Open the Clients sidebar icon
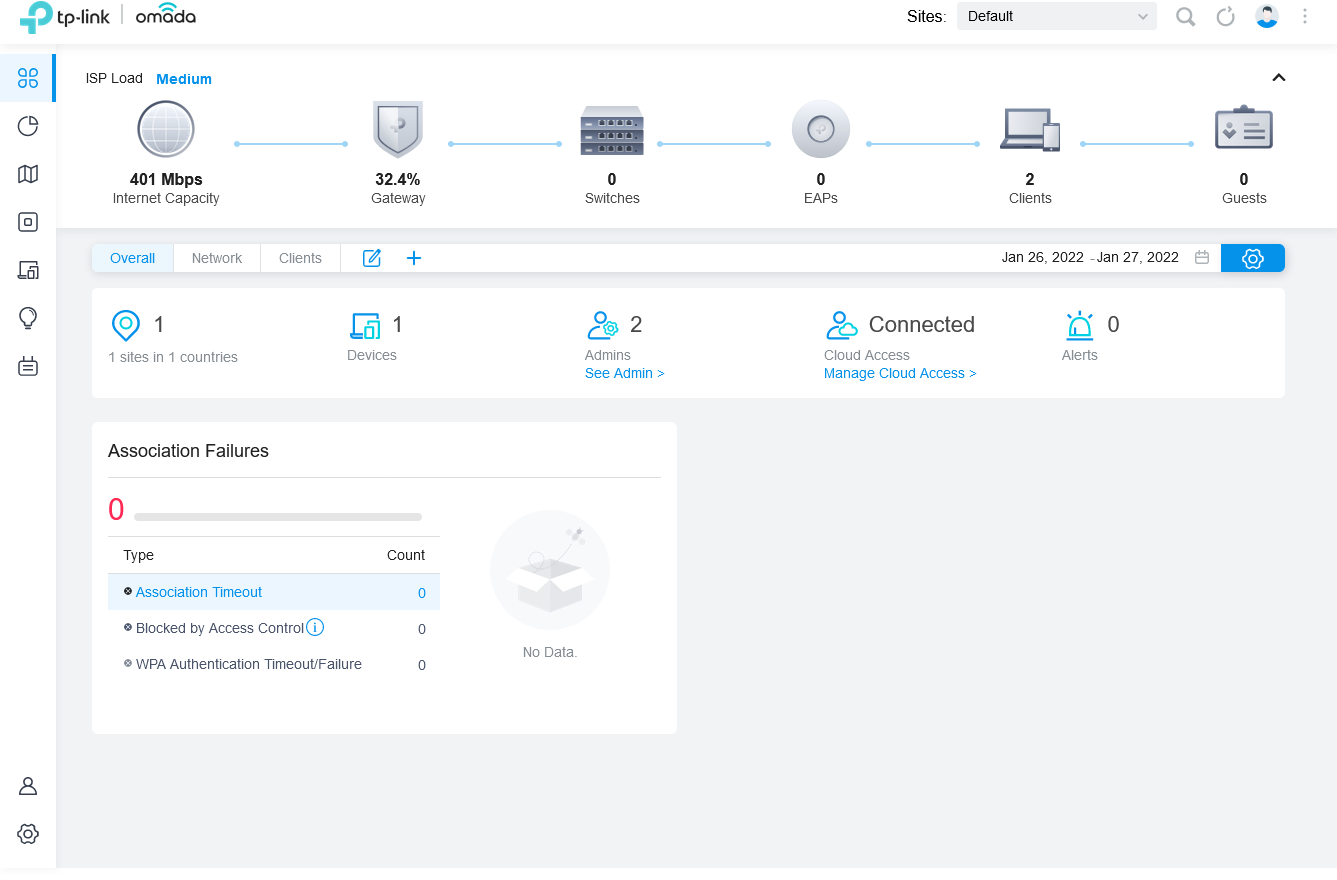1337x880 pixels. 28,270
